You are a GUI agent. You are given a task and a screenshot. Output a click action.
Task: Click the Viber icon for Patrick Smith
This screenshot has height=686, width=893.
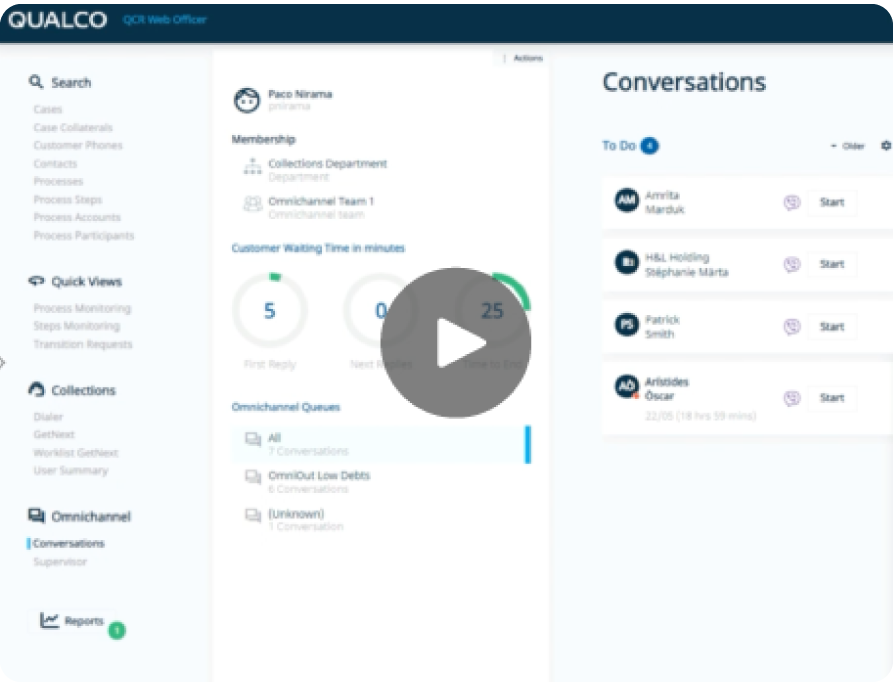(x=792, y=326)
